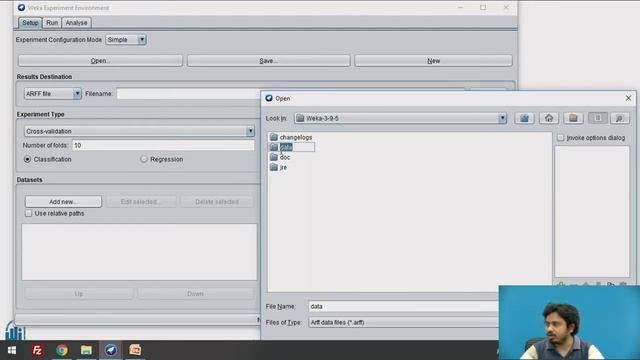Click the Weka icon in Experiment Environment title
This screenshot has width=640, height=360.
21,7
